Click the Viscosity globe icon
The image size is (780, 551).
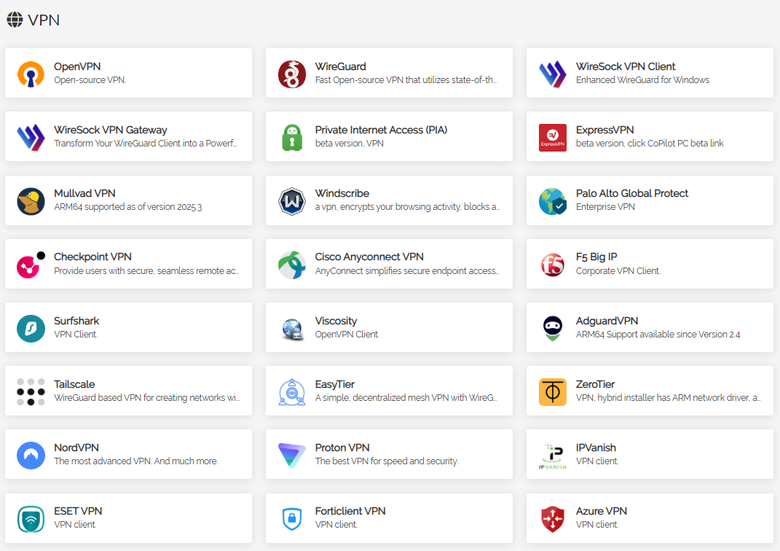point(292,329)
